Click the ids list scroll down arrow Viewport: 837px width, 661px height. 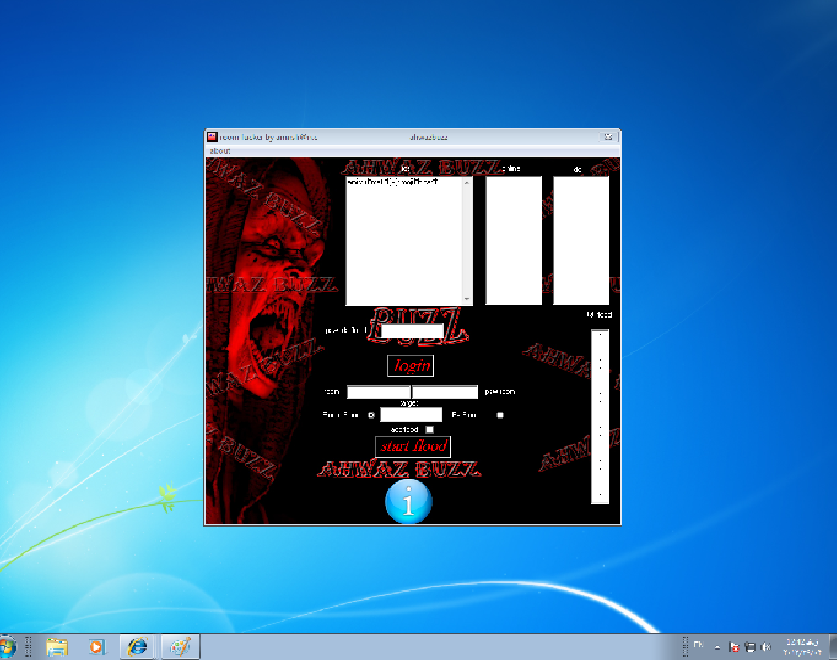point(467,299)
